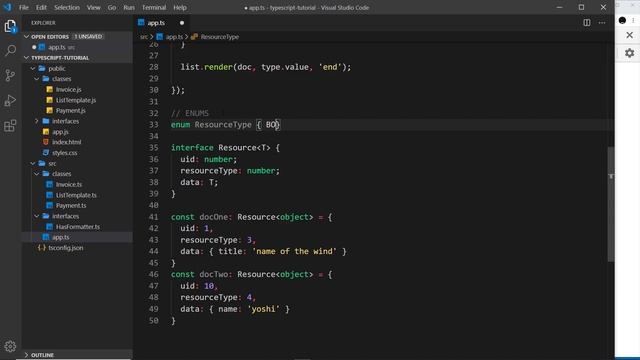Select the app.ts editor tab

(x=161, y=23)
